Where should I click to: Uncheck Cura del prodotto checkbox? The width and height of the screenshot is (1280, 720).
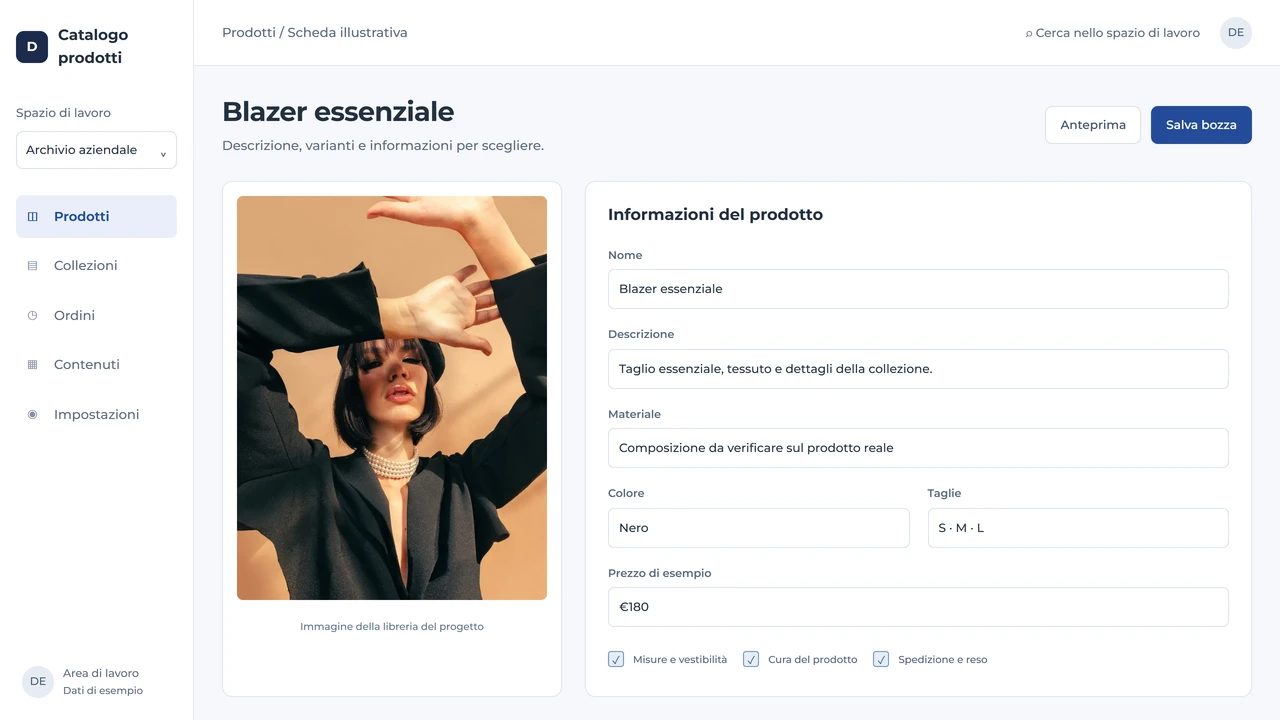coord(751,659)
